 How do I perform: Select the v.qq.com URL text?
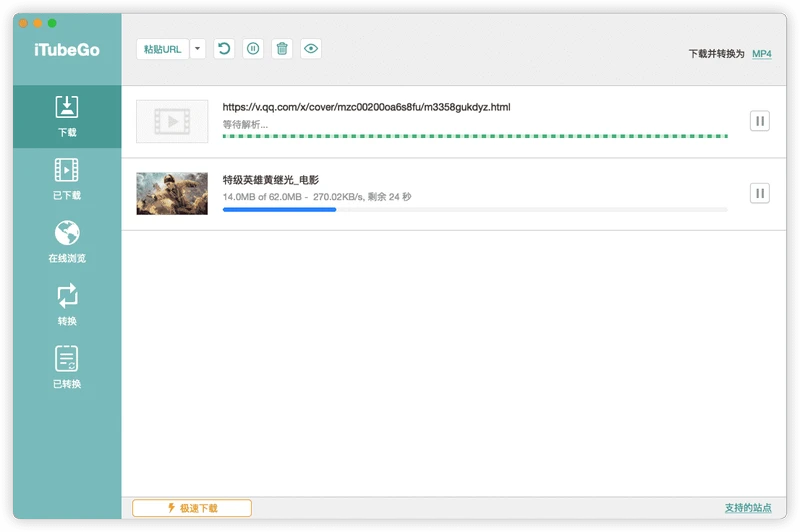[x=366, y=107]
